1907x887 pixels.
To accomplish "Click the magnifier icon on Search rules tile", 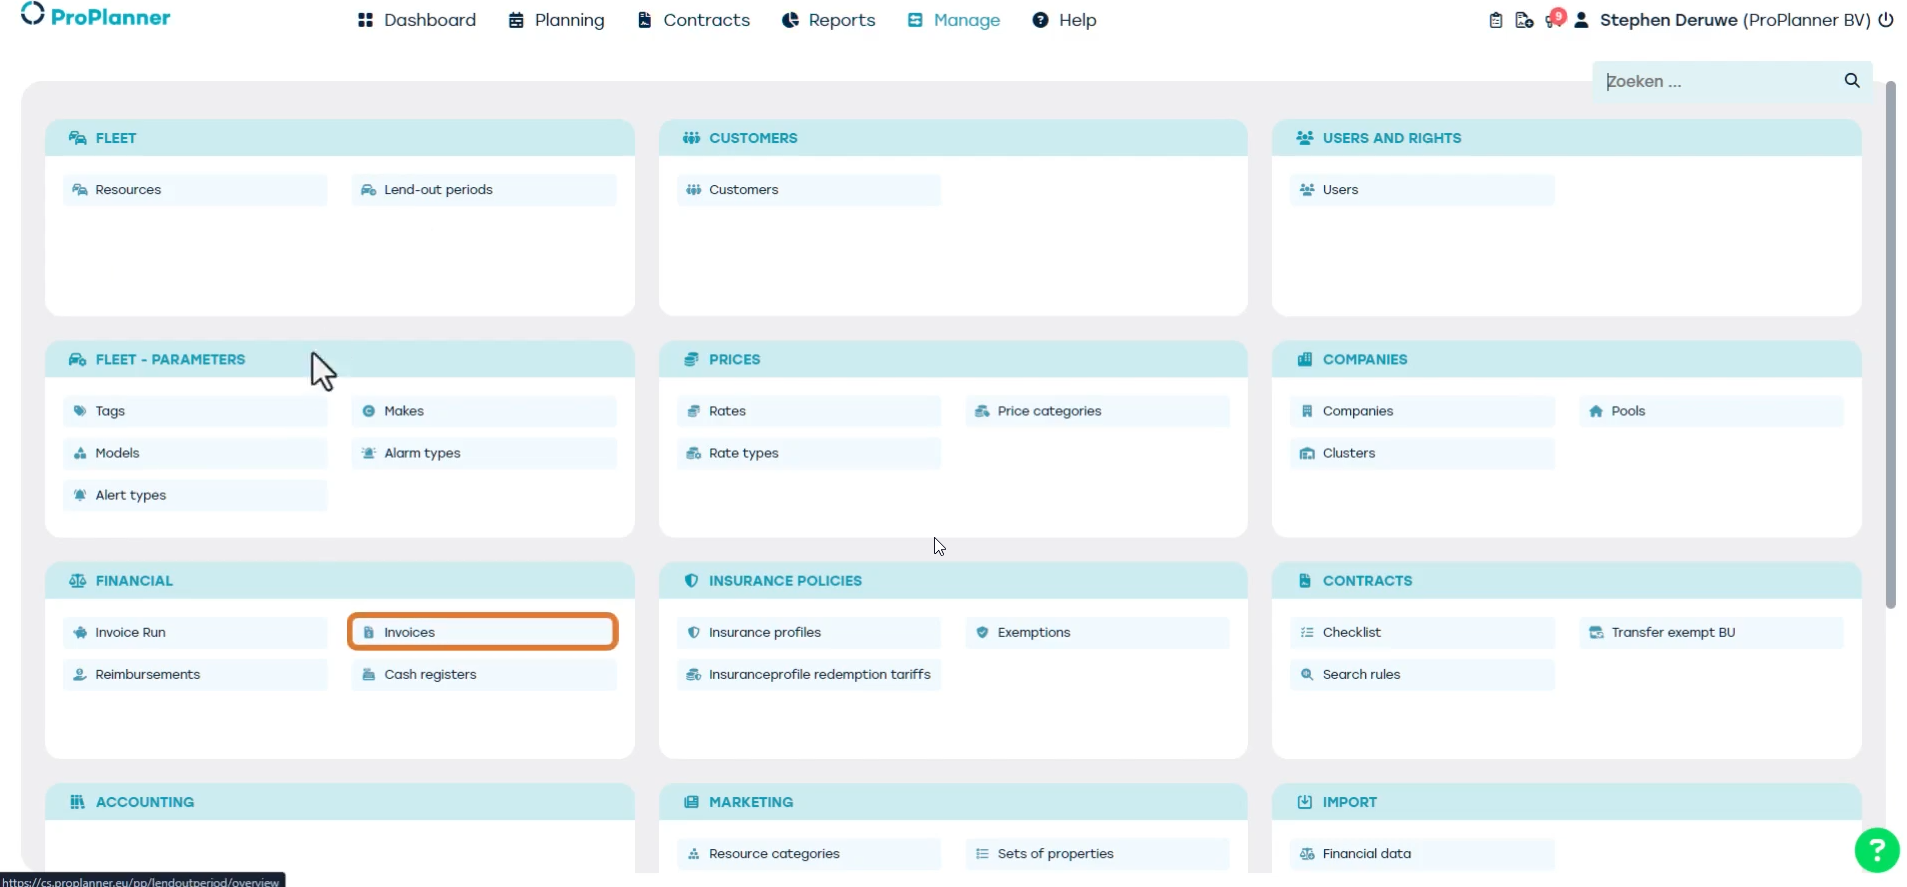I will coord(1307,675).
